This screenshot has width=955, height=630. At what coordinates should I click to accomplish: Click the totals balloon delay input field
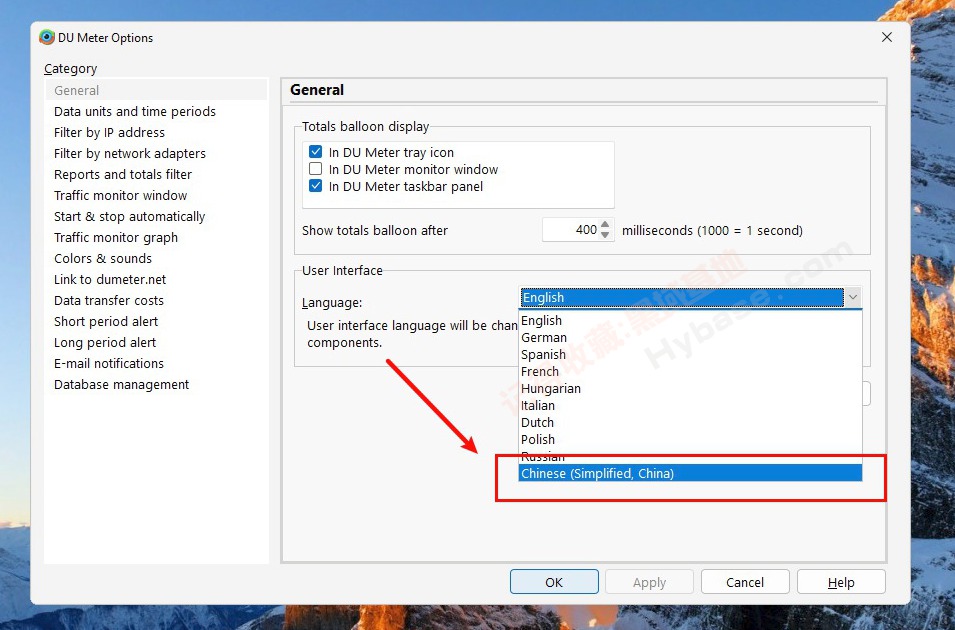[571, 230]
